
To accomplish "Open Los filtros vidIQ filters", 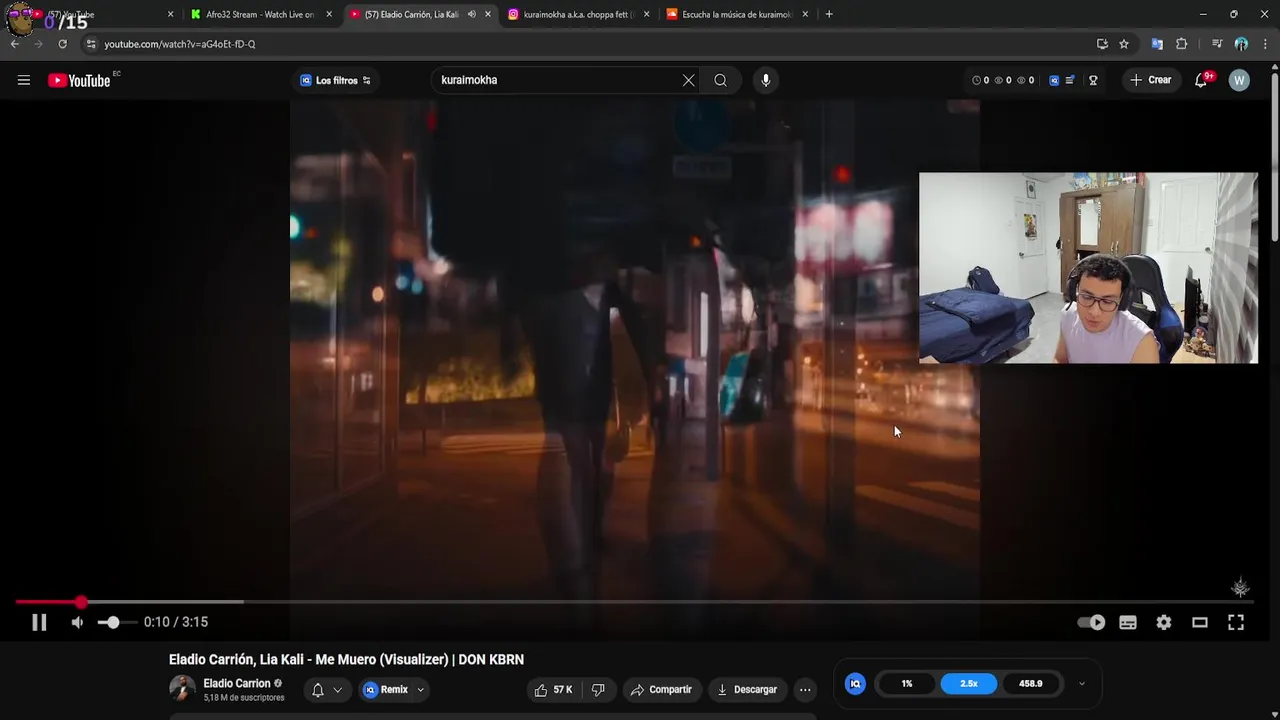I will tap(336, 80).
